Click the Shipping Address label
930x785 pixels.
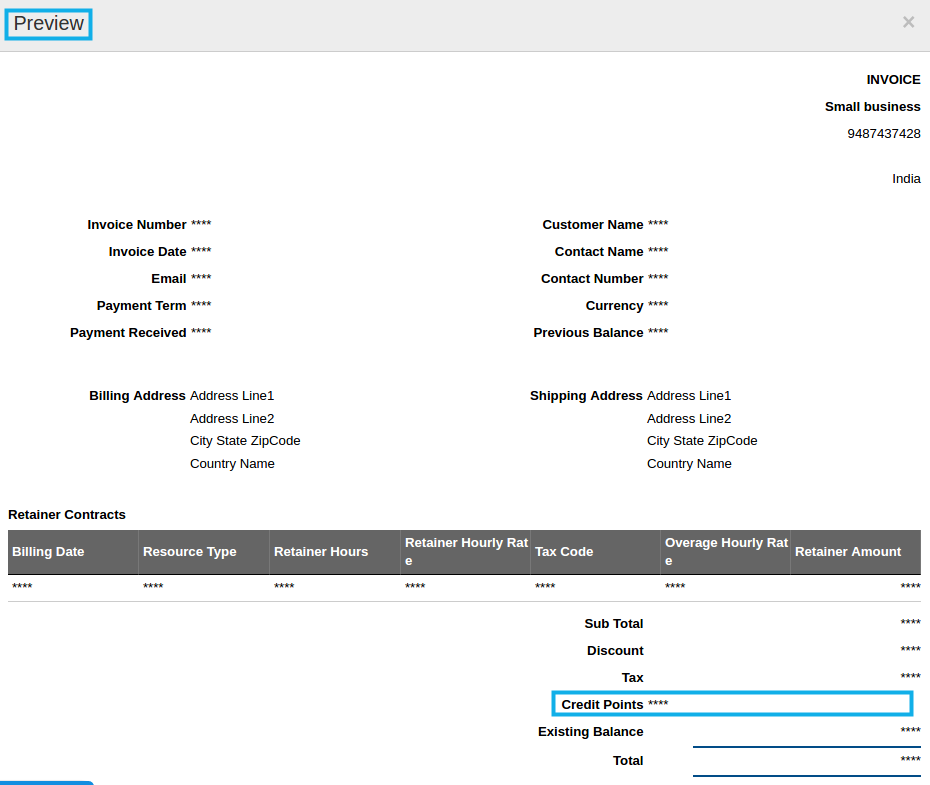(x=586, y=396)
